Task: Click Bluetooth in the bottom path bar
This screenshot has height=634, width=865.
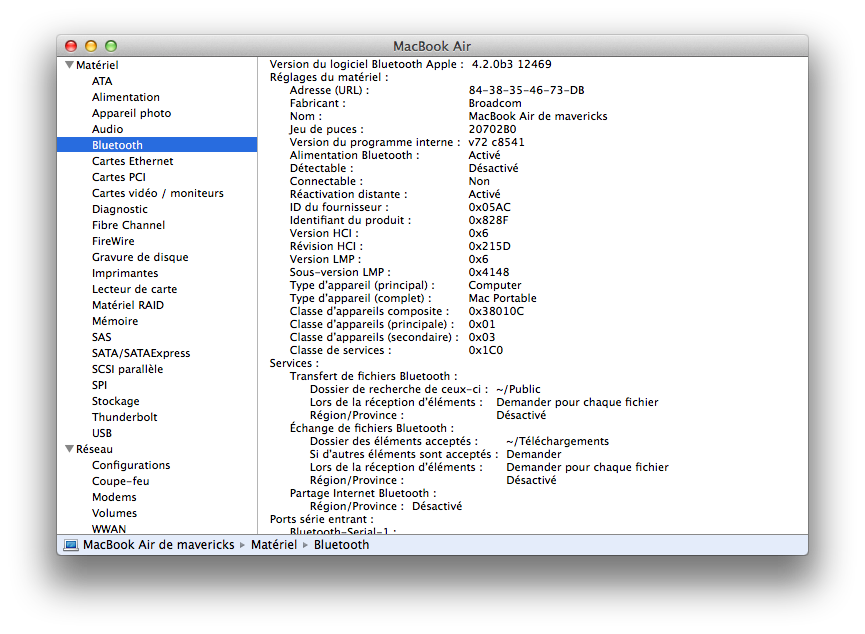Action: pyautogui.click(x=341, y=545)
